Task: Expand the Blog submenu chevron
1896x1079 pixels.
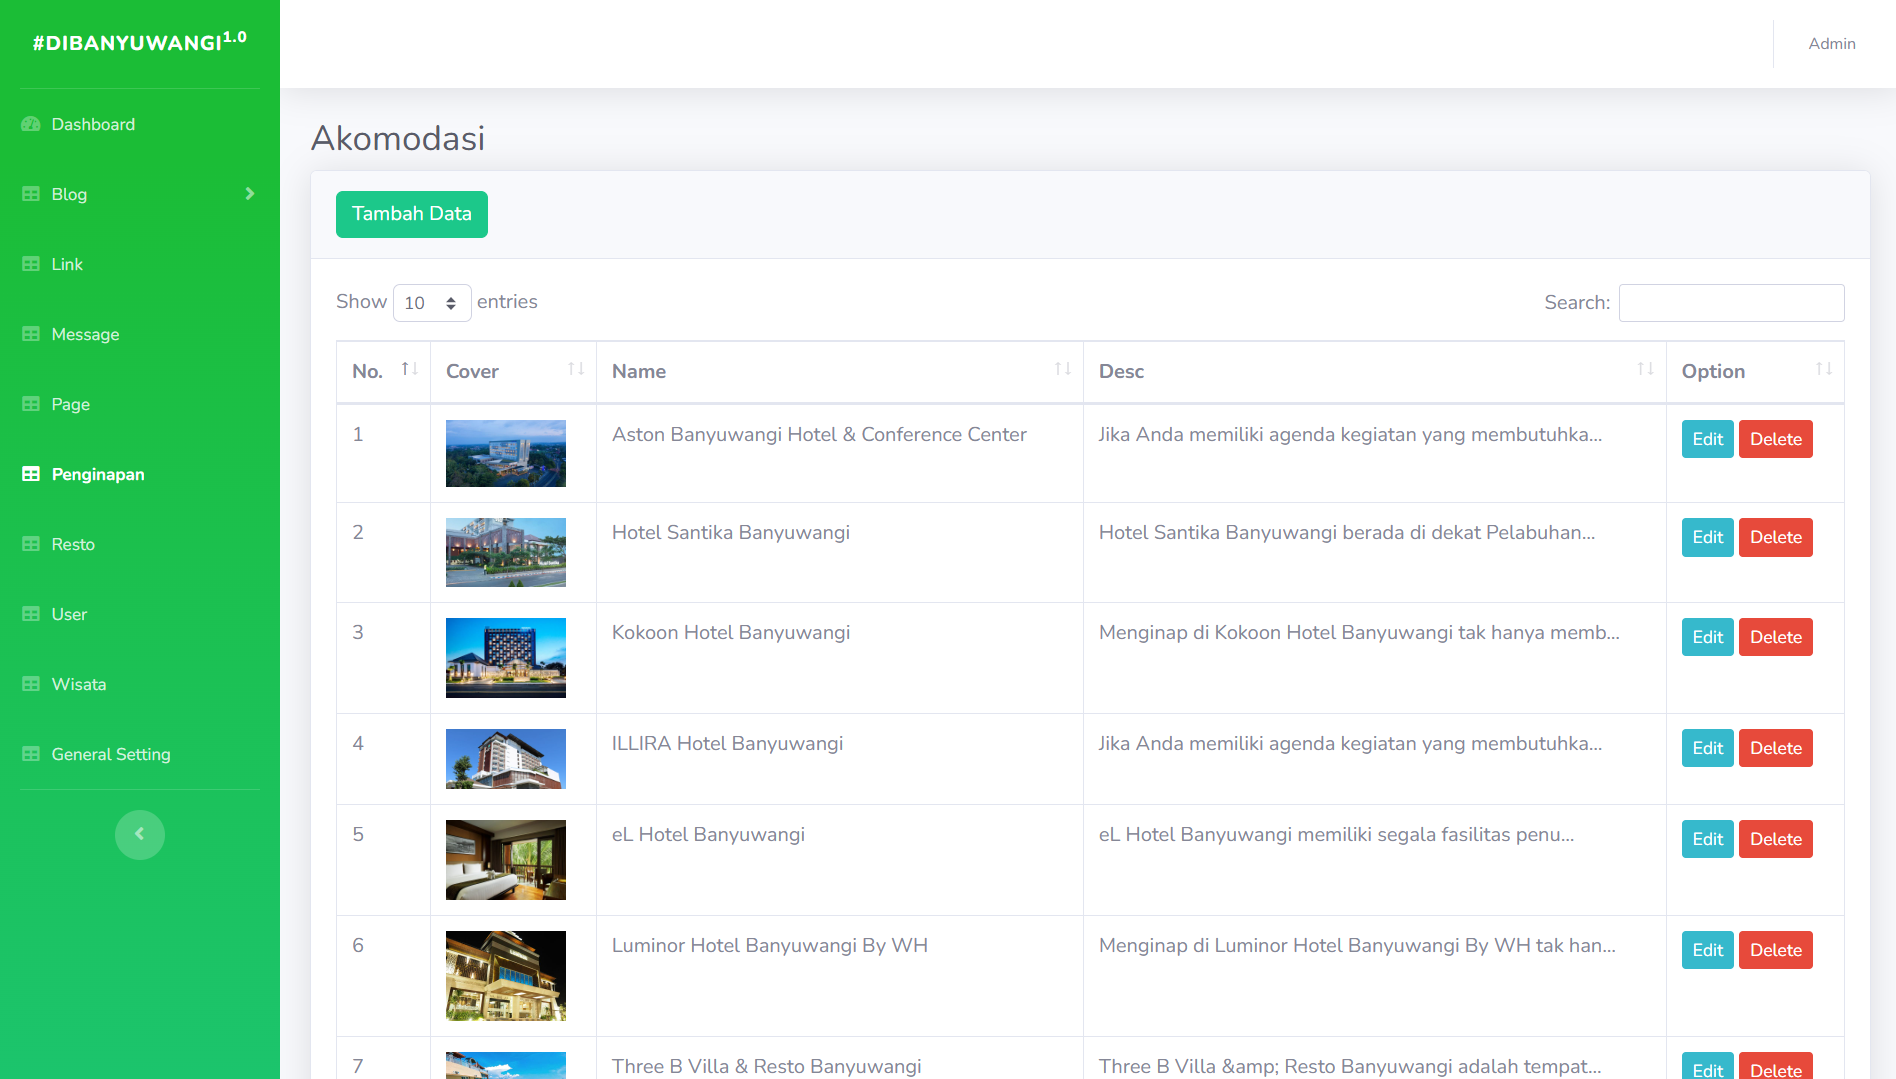Action: pyautogui.click(x=250, y=193)
